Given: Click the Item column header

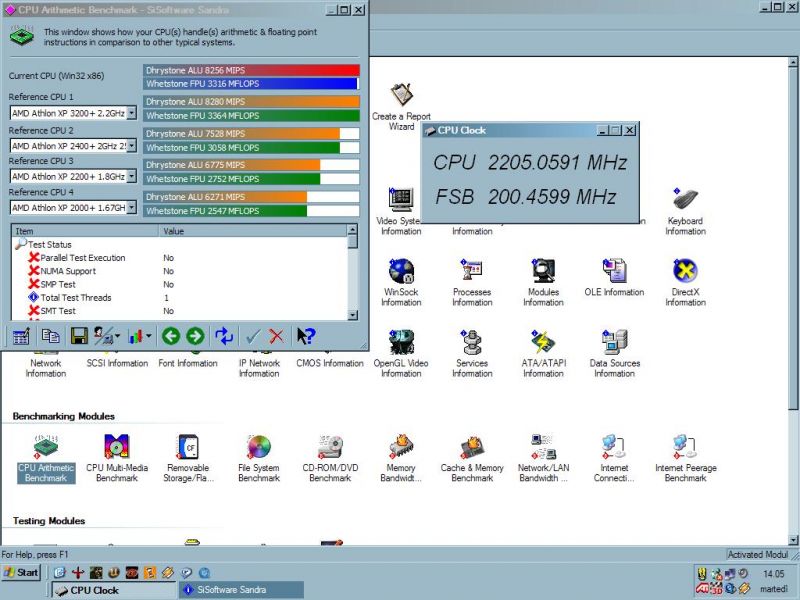Looking at the screenshot, I should [x=85, y=231].
